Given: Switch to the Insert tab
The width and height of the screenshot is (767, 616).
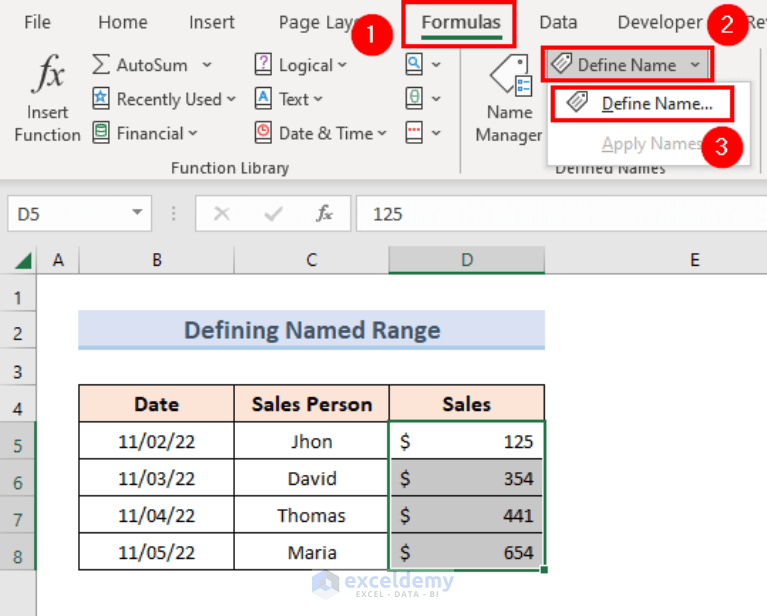Looking at the screenshot, I should point(212,22).
